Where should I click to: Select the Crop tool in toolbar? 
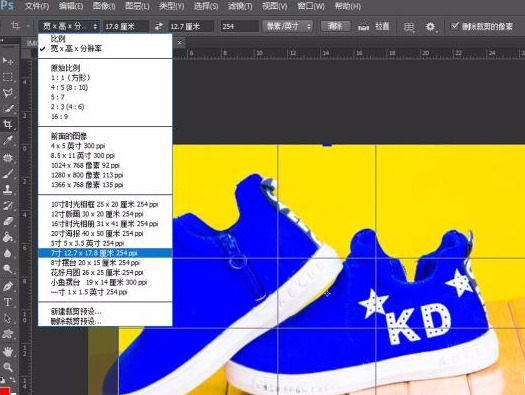8,125
